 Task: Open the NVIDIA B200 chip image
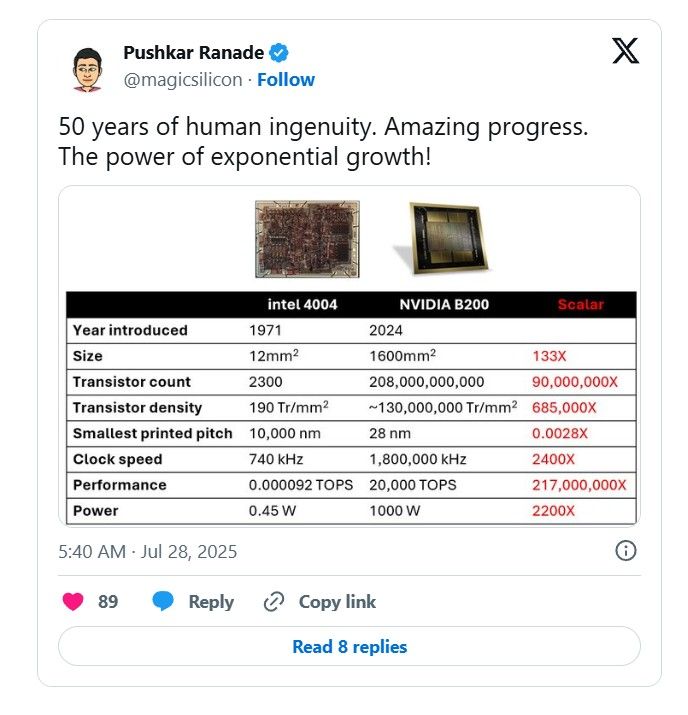click(443, 238)
